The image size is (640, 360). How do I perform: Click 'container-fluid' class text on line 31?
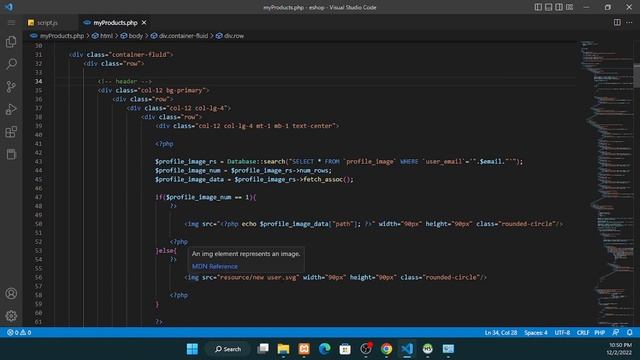[140, 54]
